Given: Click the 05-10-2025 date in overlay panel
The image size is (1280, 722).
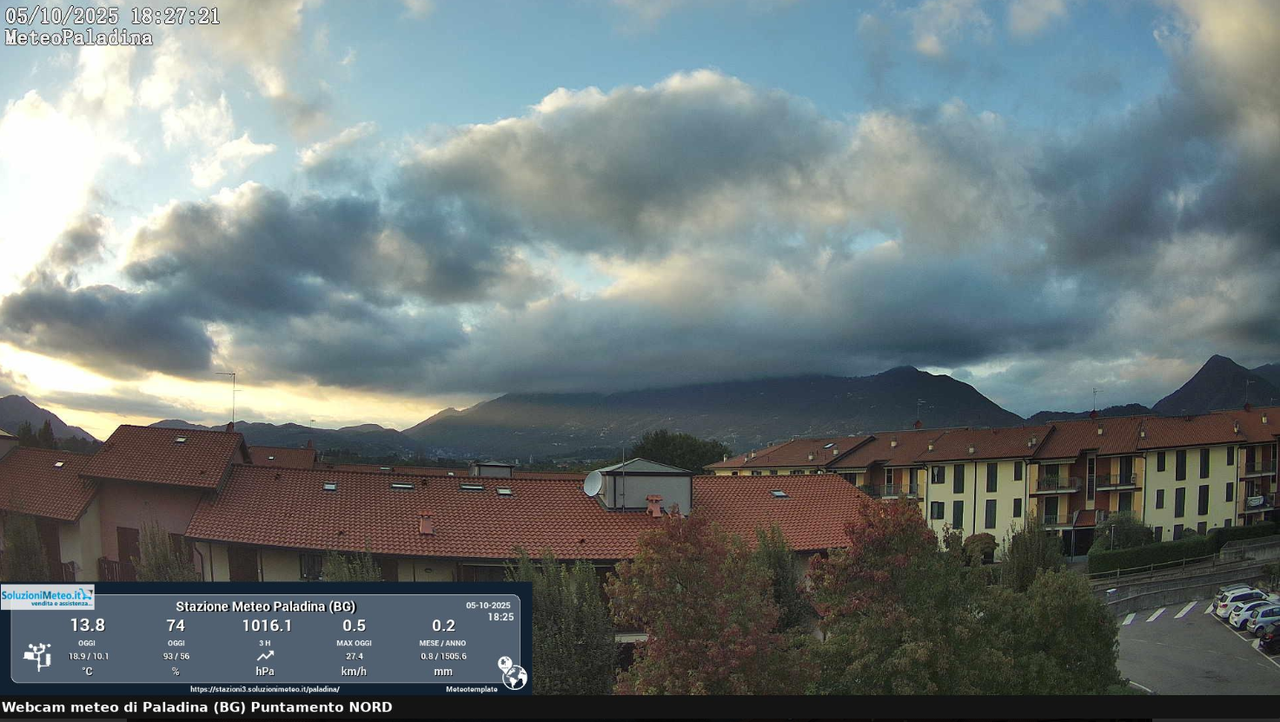Looking at the screenshot, I should (x=488, y=605).
